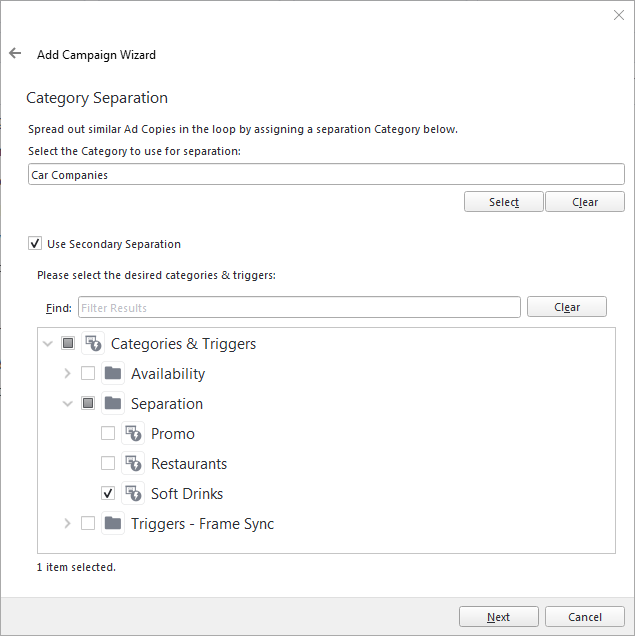Click the Promo category icon
635x636 pixels.
coord(133,434)
